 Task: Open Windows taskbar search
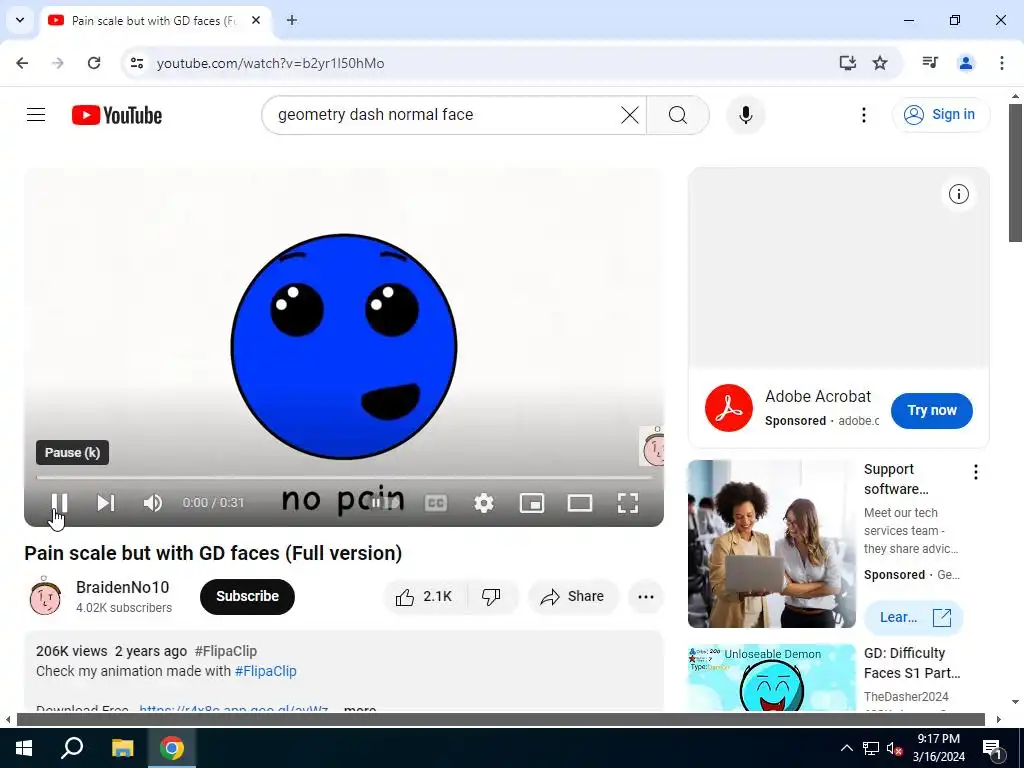pos(72,748)
